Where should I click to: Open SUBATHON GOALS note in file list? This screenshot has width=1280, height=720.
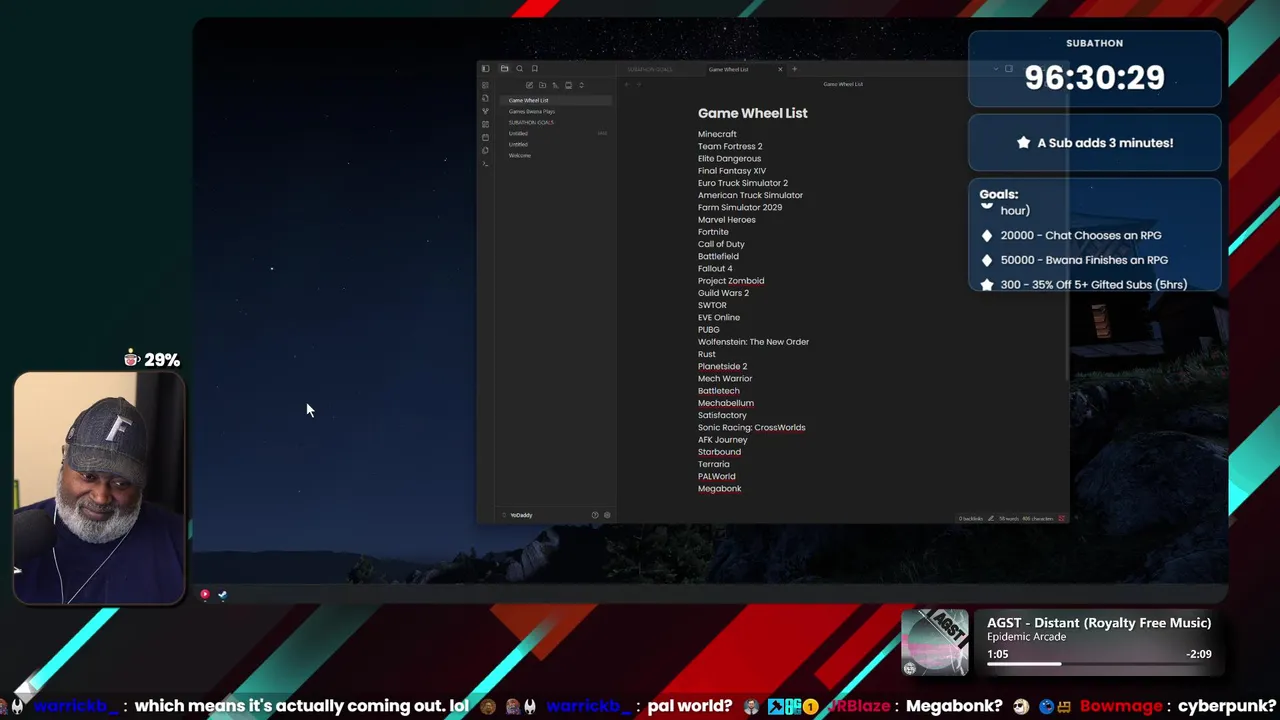pos(531,122)
